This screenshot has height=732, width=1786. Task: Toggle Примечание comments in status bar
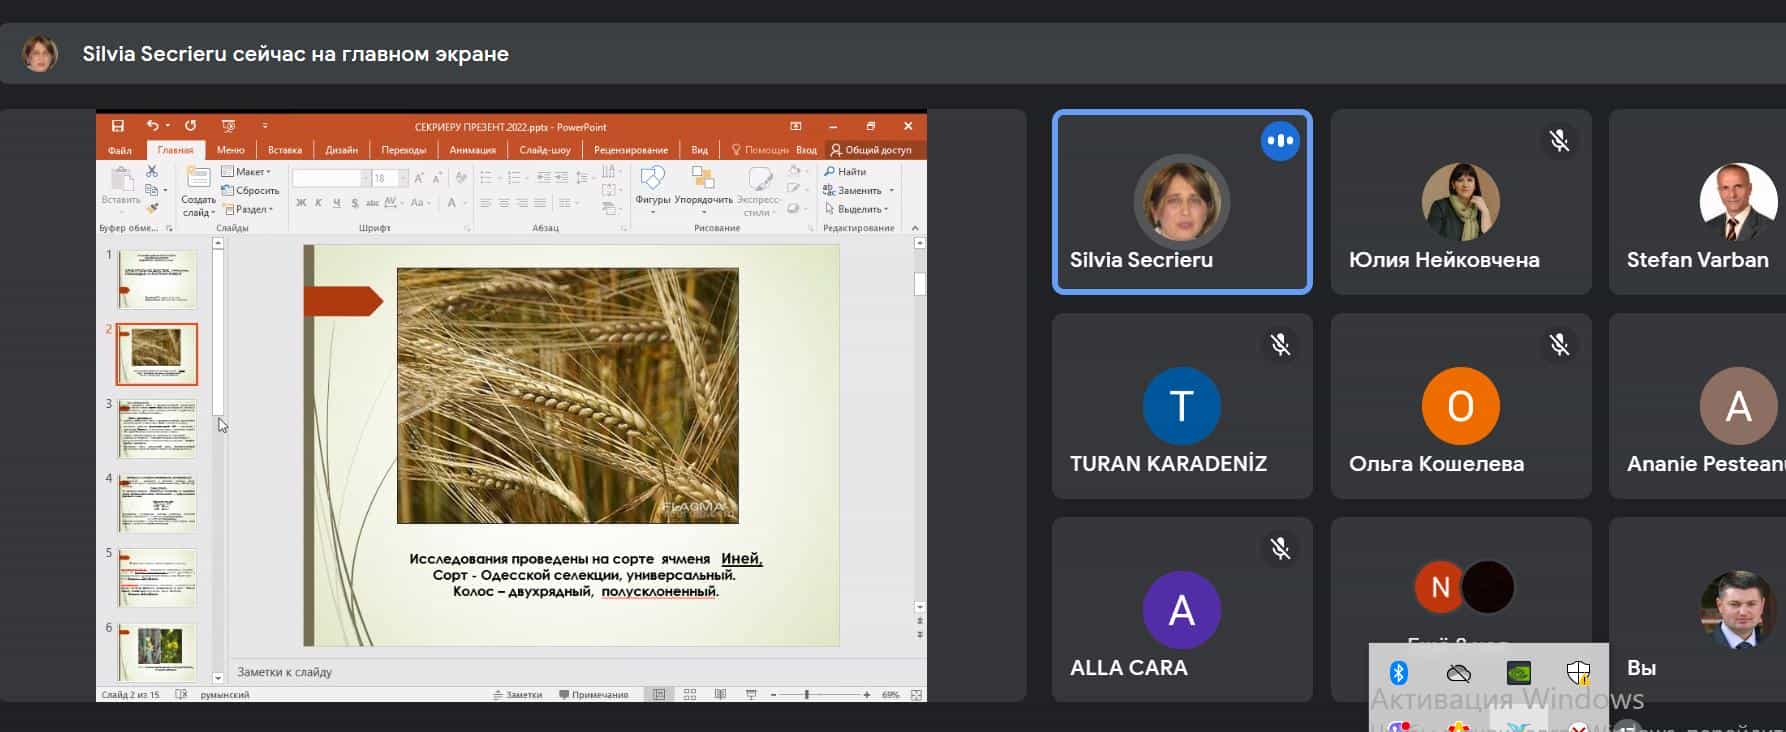click(594, 695)
